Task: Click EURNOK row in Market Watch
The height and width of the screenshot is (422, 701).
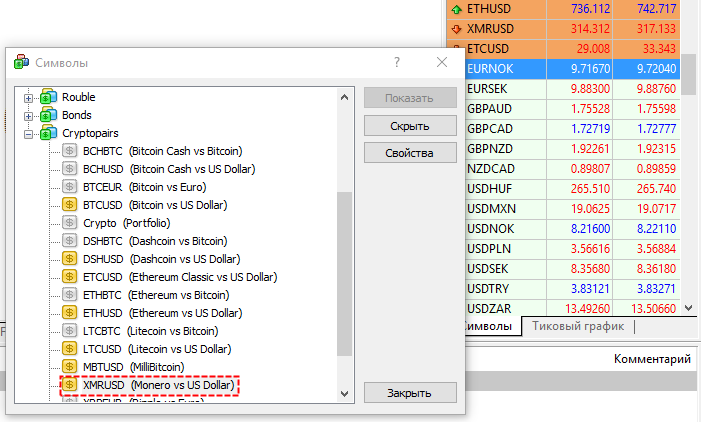Action: click(x=572, y=69)
